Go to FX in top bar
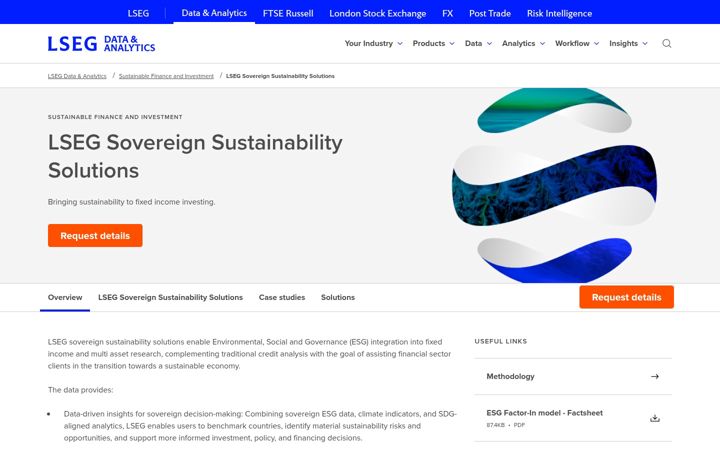Viewport: 720px width, 450px height. pyautogui.click(x=447, y=13)
